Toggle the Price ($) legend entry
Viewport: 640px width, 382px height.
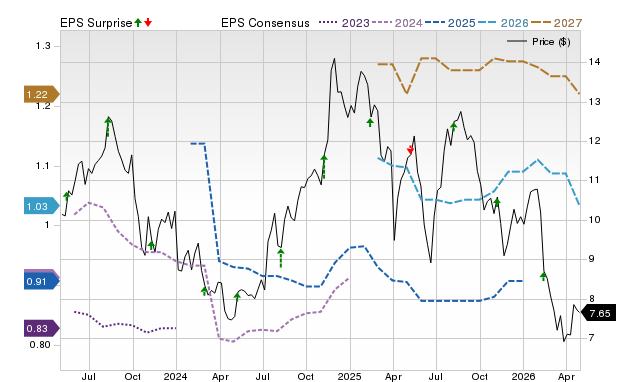[538, 42]
